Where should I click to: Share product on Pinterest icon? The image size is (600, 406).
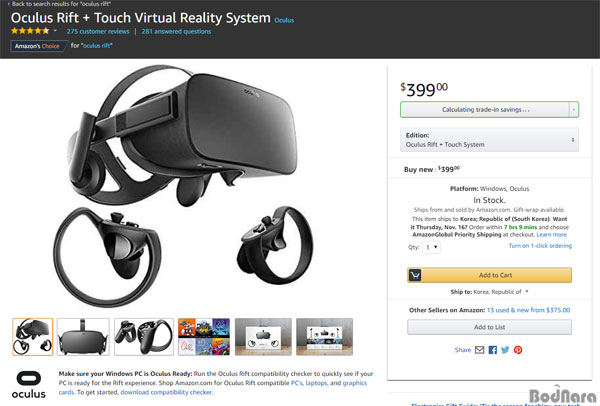pos(518,350)
